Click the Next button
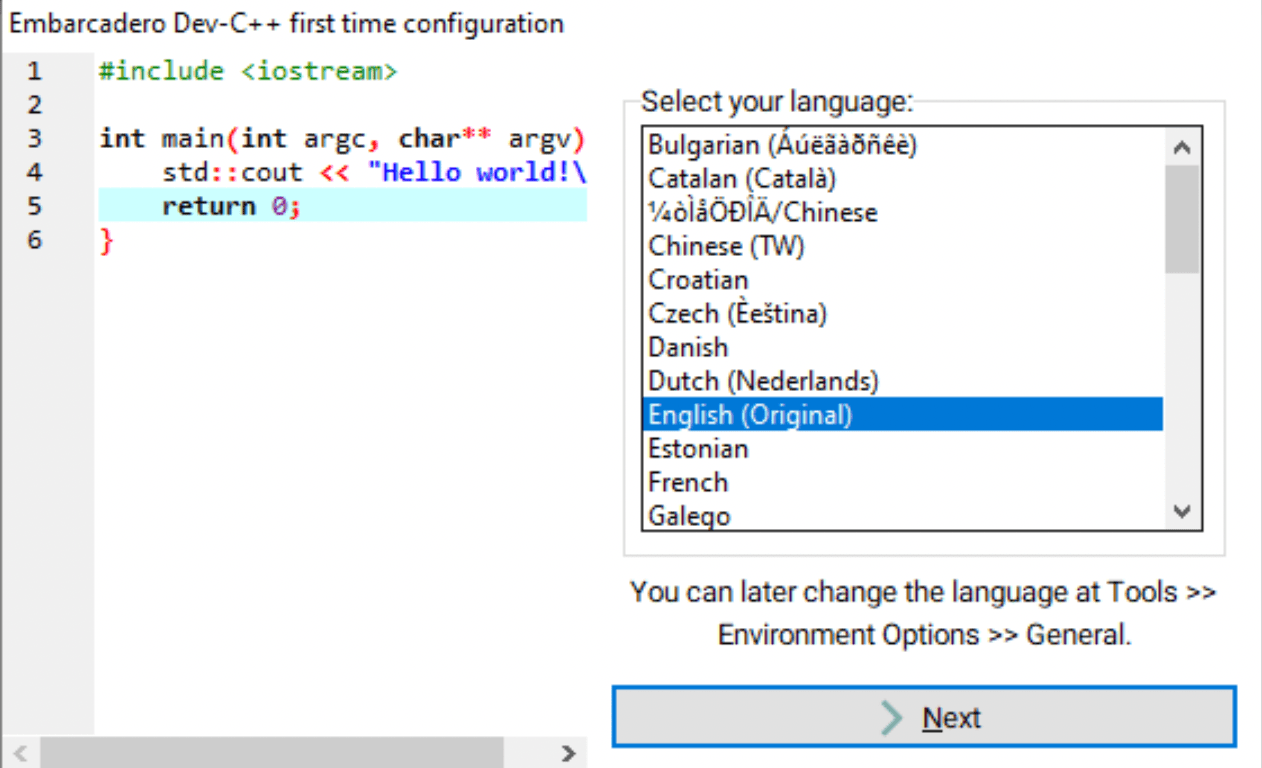This screenshot has height=768, width=1262. [x=924, y=717]
